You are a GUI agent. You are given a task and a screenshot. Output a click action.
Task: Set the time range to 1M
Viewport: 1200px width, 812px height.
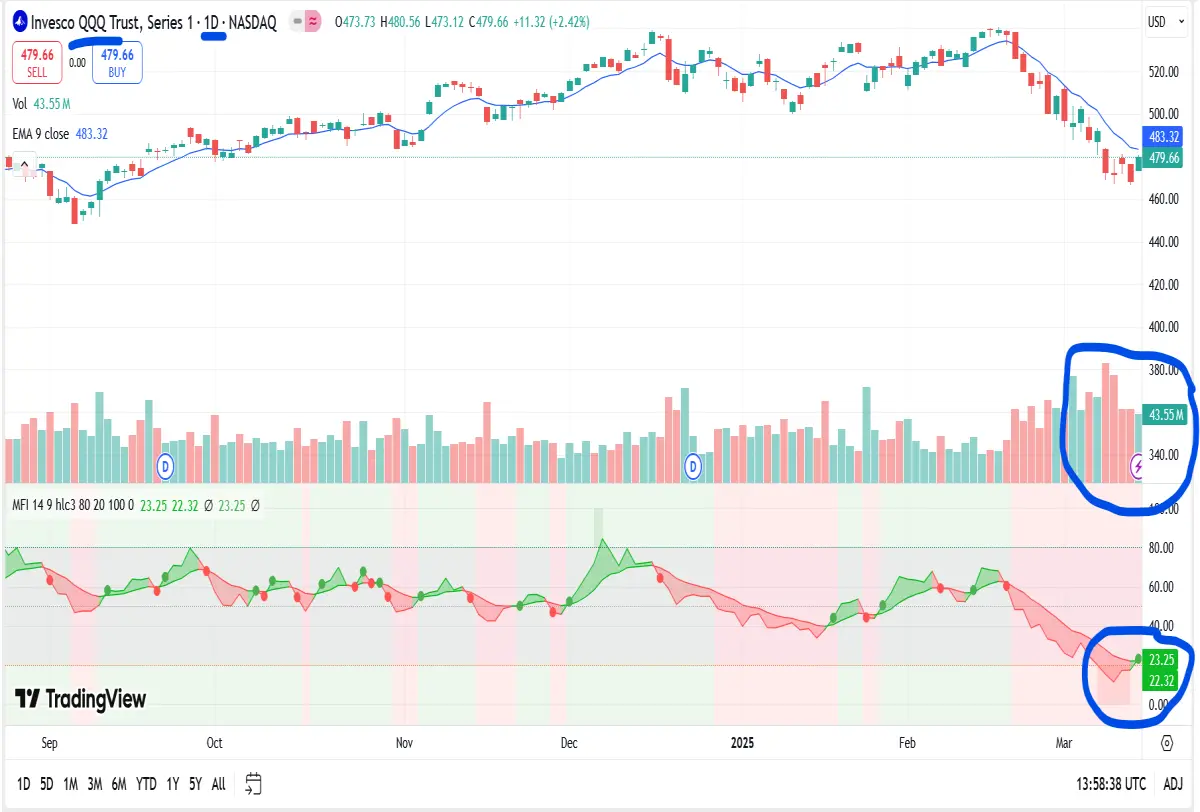click(x=71, y=785)
